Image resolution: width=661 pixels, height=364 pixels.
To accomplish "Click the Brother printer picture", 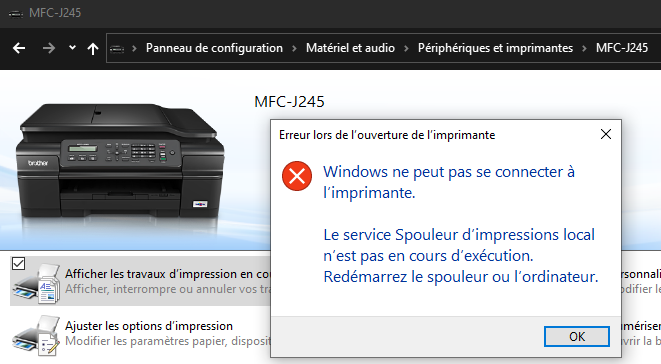I will pyautogui.click(x=120, y=162).
